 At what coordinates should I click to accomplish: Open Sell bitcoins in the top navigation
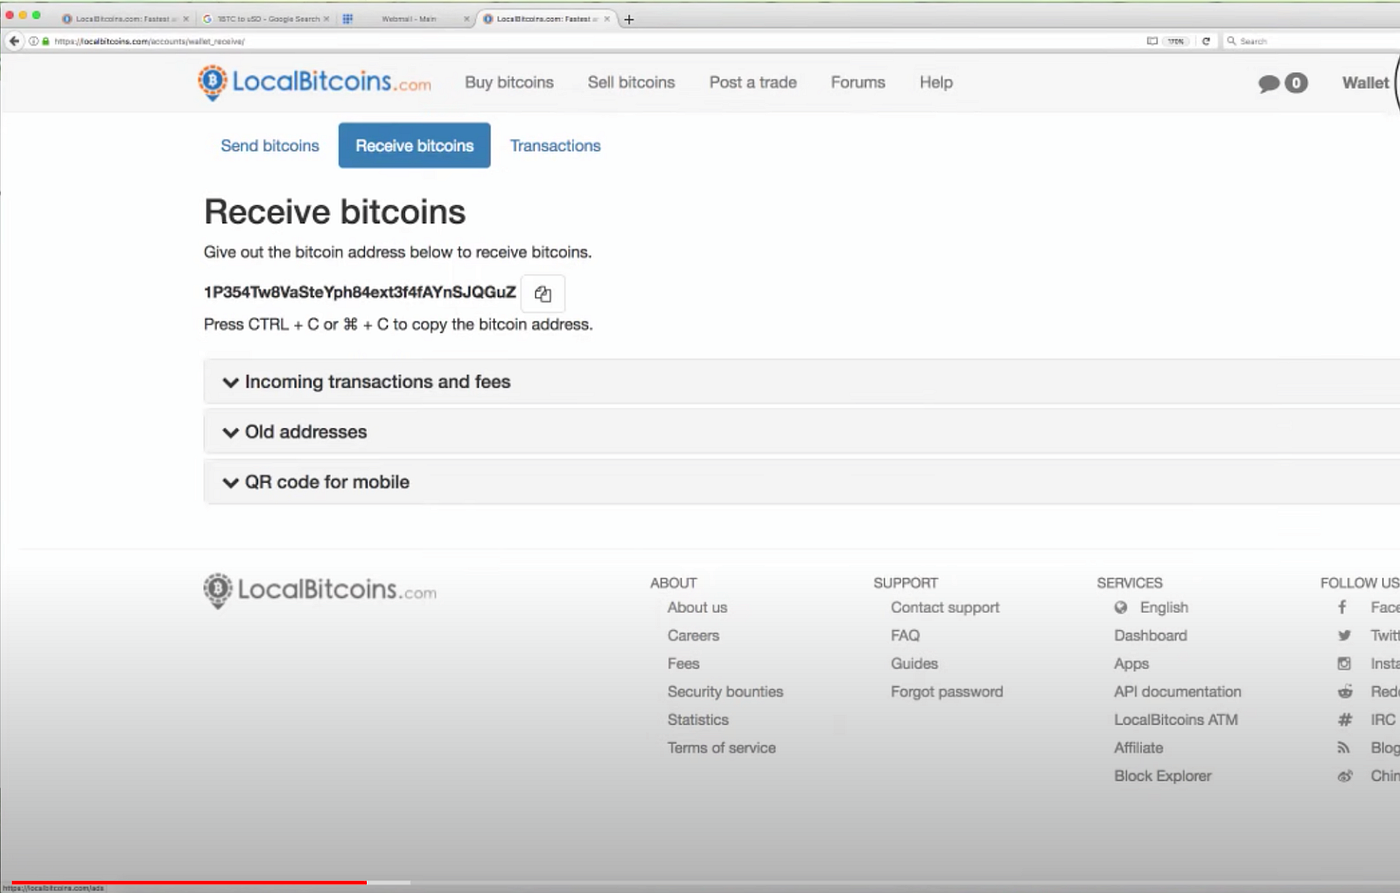[631, 83]
